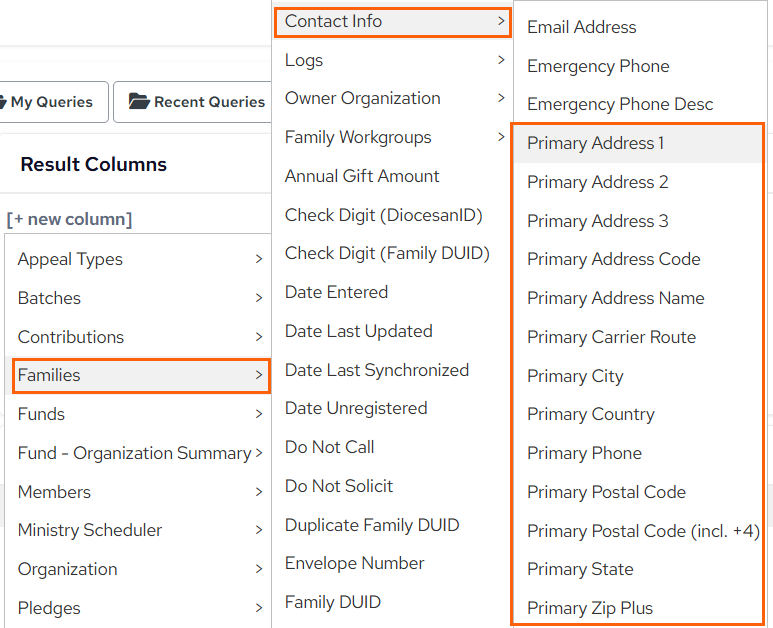
Task: Click the [+ new column] link
Action: [69, 219]
